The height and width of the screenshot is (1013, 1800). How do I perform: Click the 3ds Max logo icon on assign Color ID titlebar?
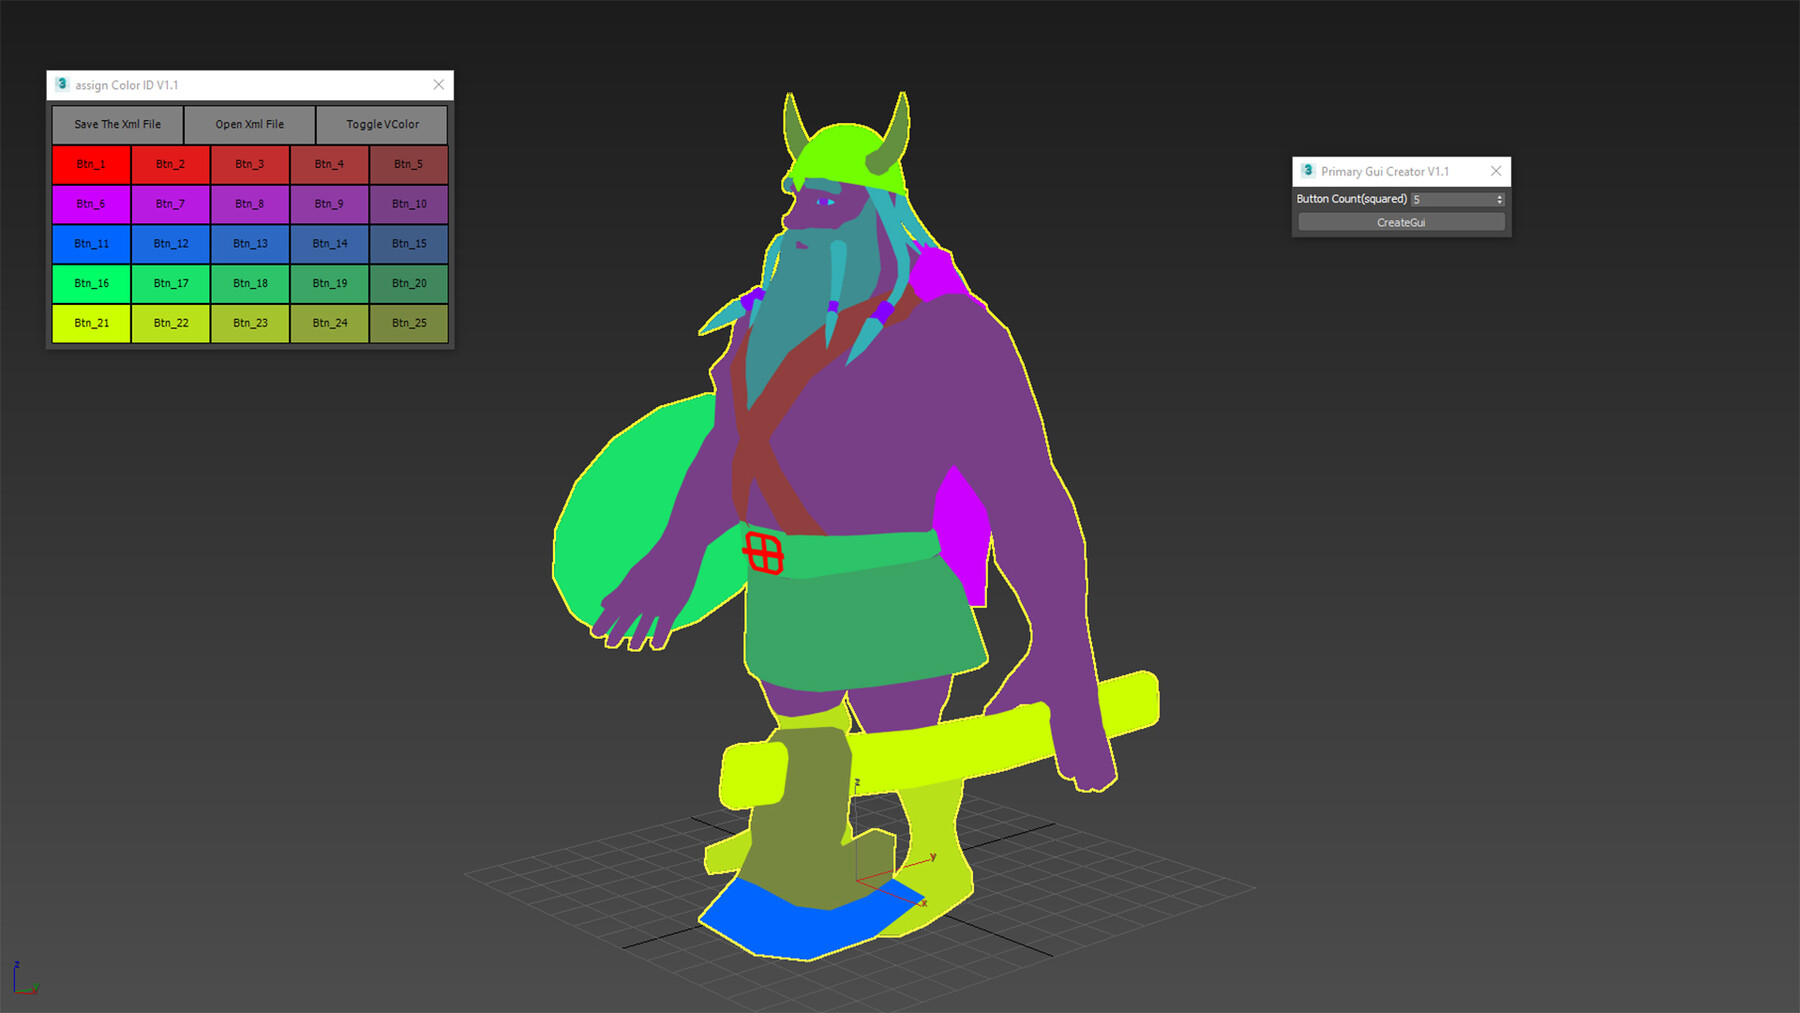coord(62,85)
